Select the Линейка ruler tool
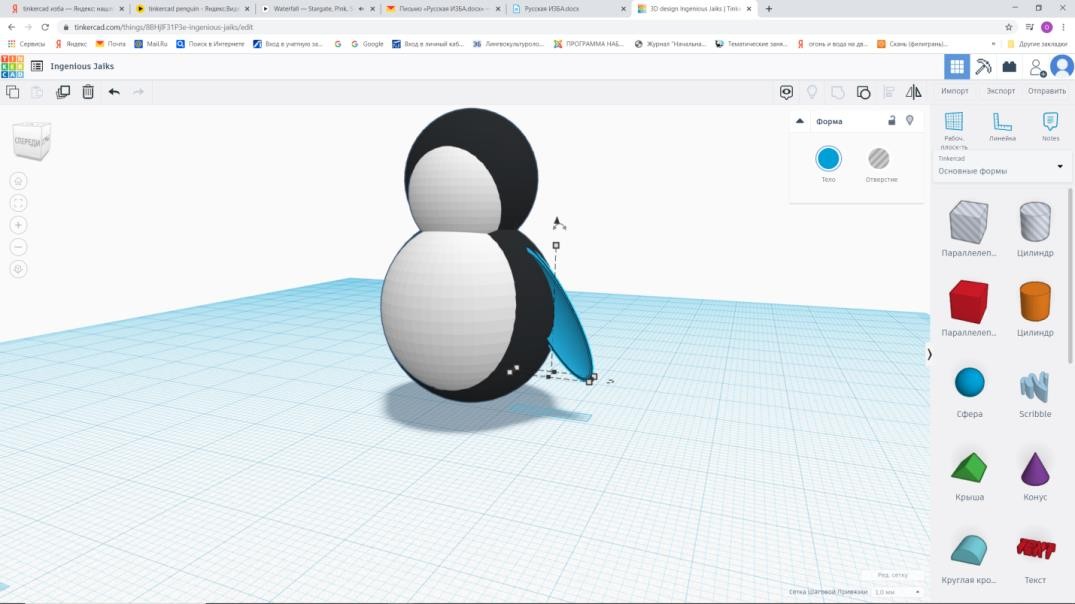Image resolution: width=1075 pixels, height=604 pixels. tap(1002, 127)
